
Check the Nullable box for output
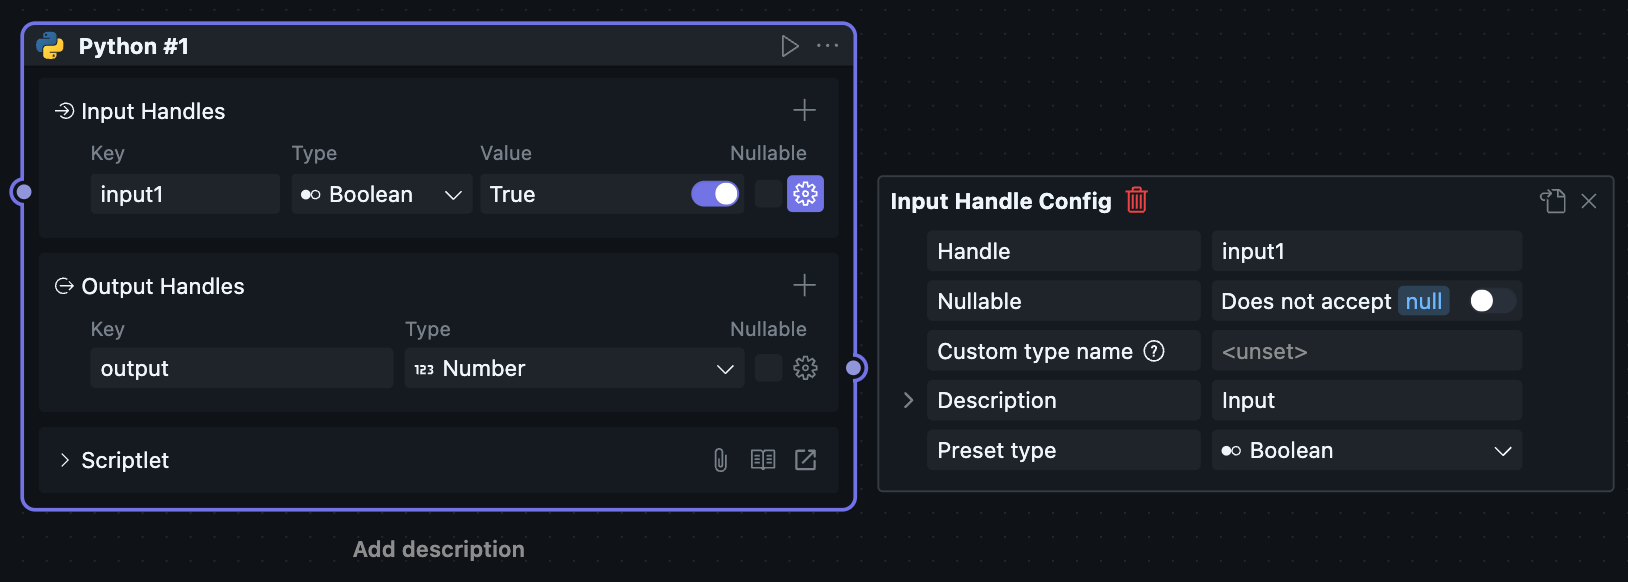(x=768, y=368)
